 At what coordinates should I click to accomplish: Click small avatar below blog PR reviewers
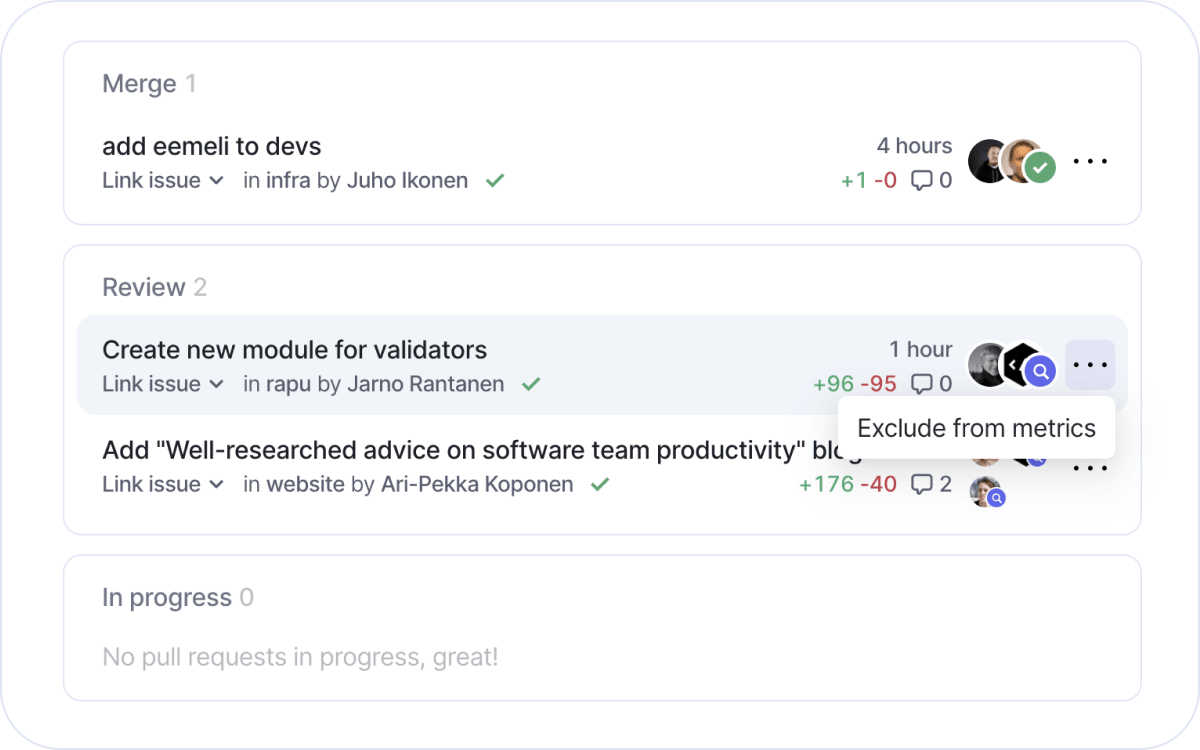[x=986, y=492]
